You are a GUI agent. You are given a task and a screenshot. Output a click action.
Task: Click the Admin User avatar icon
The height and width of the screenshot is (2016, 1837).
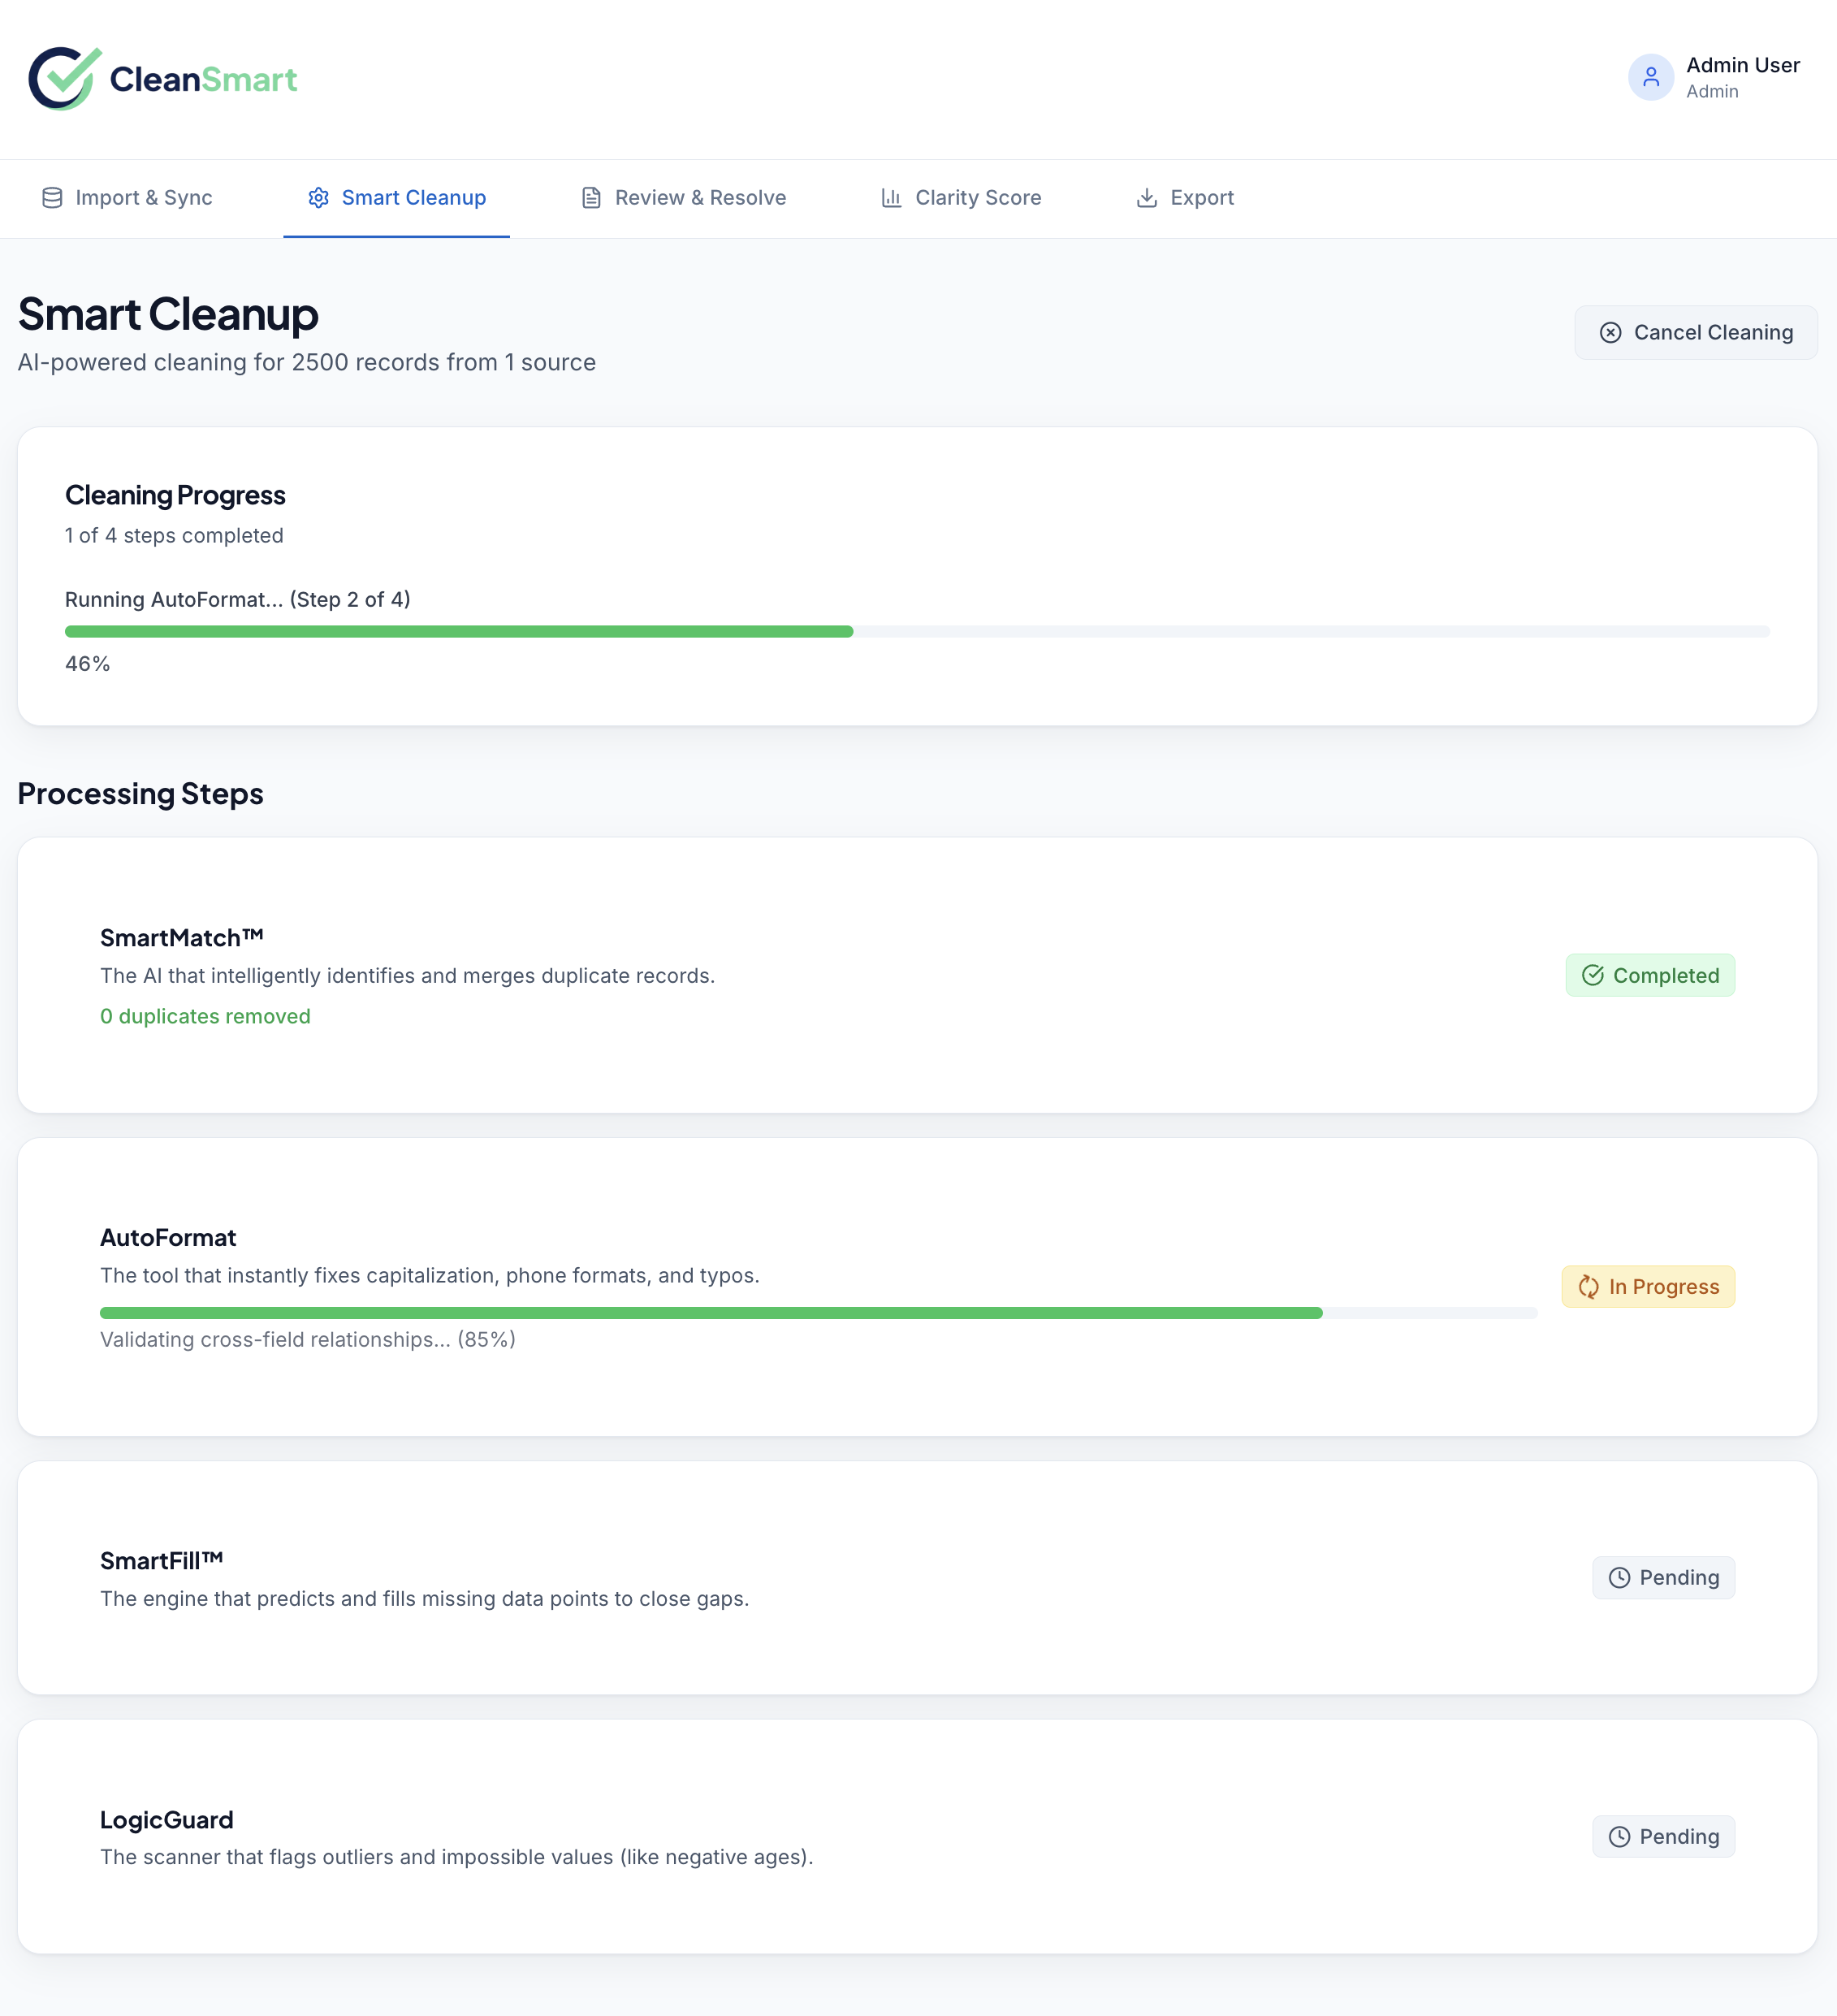(1651, 77)
